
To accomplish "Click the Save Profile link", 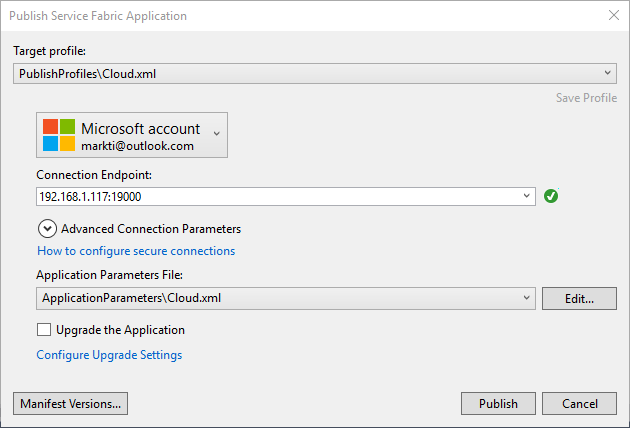I will pos(586,98).
